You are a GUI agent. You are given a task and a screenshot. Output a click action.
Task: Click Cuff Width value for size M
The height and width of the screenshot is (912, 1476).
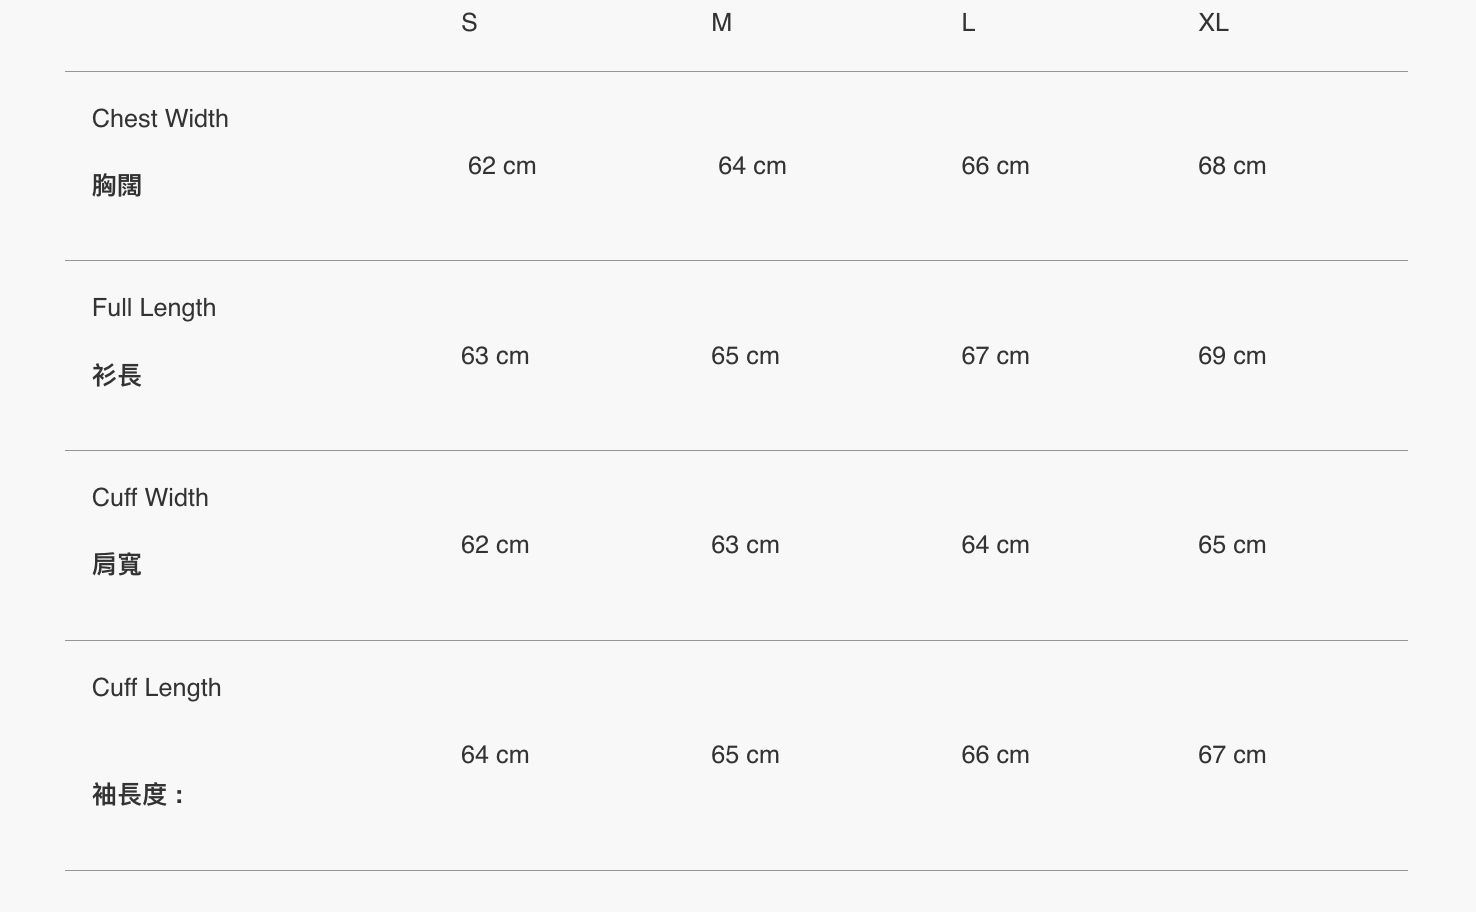tap(745, 545)
